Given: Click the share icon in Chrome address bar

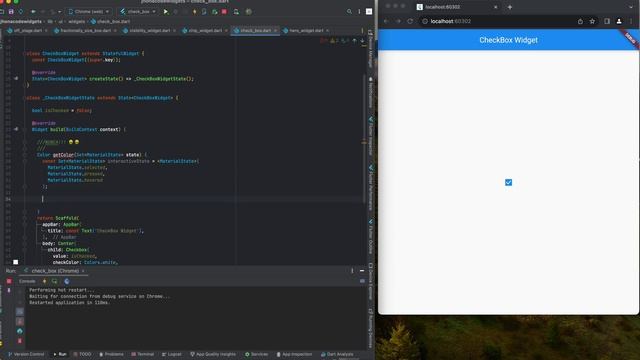Looking at the screenshot, I should (x=580, y=21).
